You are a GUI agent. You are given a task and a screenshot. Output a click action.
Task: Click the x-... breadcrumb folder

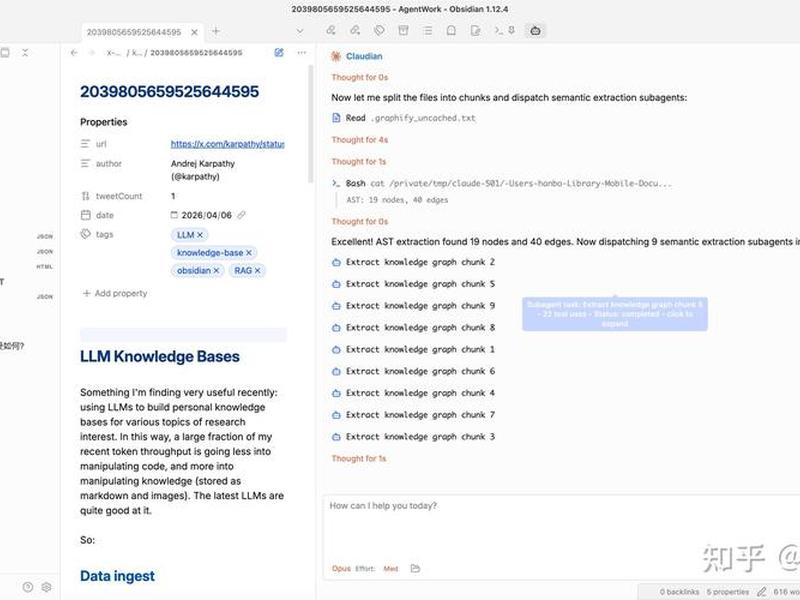[x=114, y=53]
